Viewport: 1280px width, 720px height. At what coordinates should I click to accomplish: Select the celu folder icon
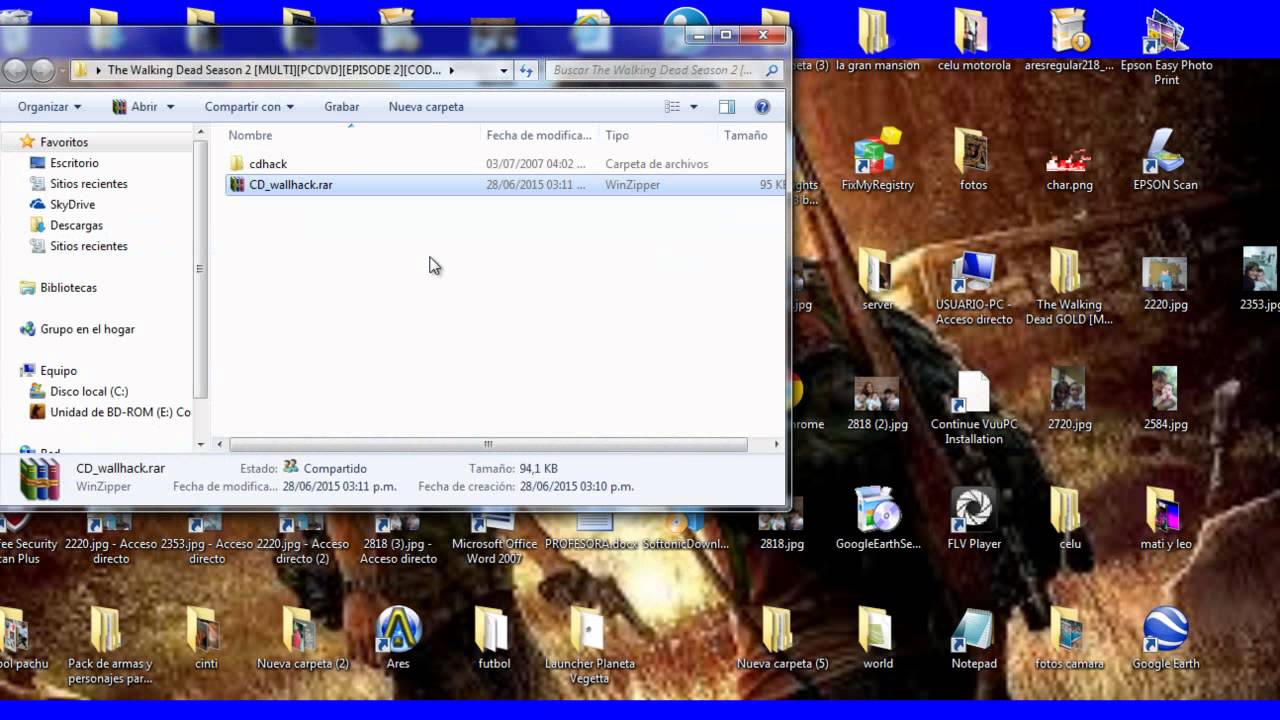point(1069,518)
